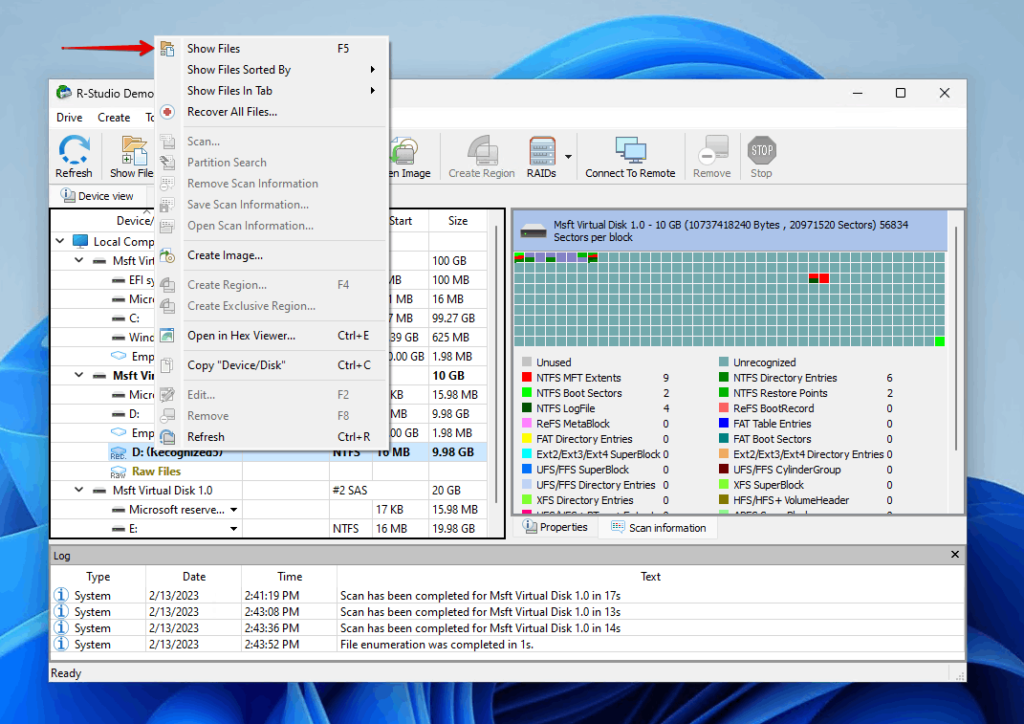This screenshot has width=1024, height=724.
Task: Collapse the first Msft Virtual Disk node
Action: 79,260
